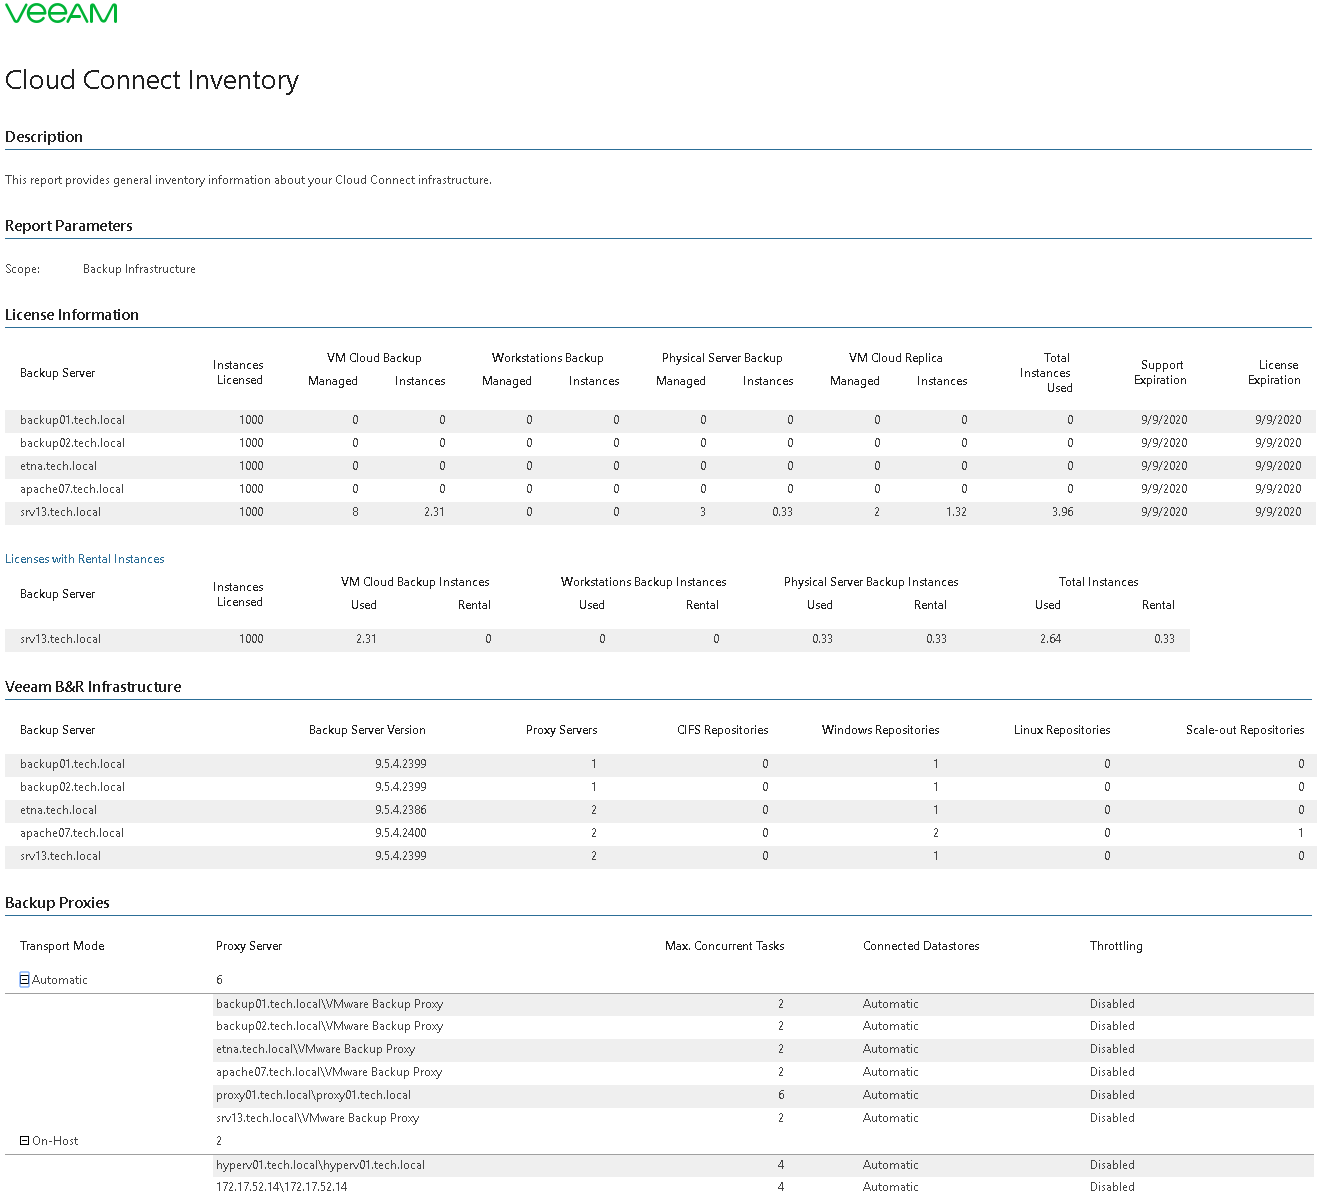Click the 3.96 total instances used value
The image size is (1317, 1195).
(x=1062, y=512)
